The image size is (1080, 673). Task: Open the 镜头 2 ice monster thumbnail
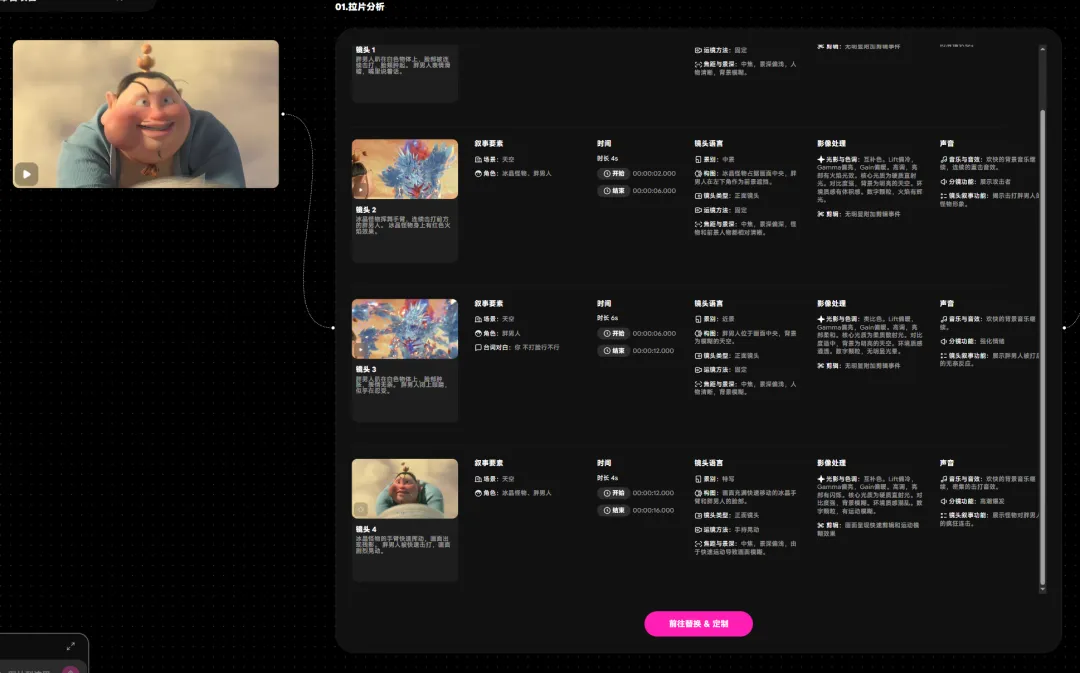pos(404,169)
